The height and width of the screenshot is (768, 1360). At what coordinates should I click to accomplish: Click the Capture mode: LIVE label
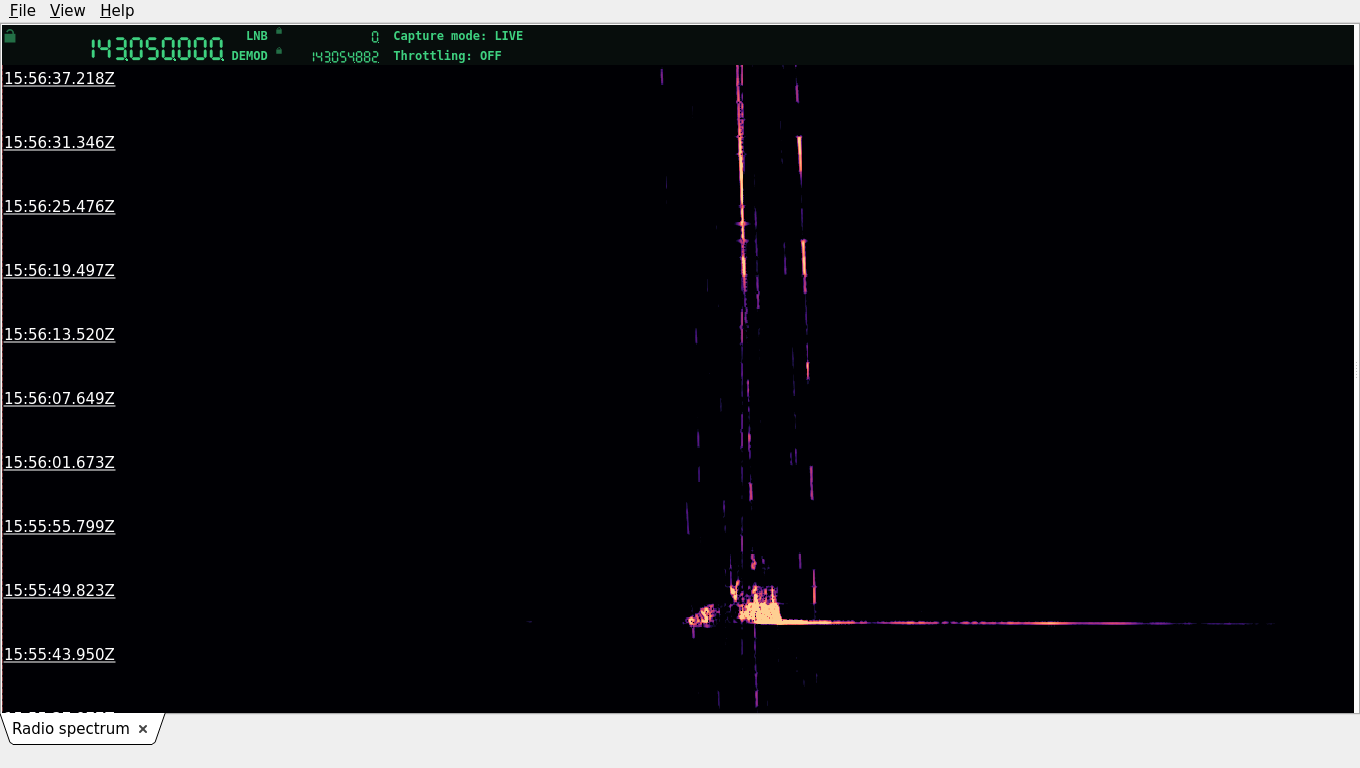pyautogui.click(x=458, y=36)
